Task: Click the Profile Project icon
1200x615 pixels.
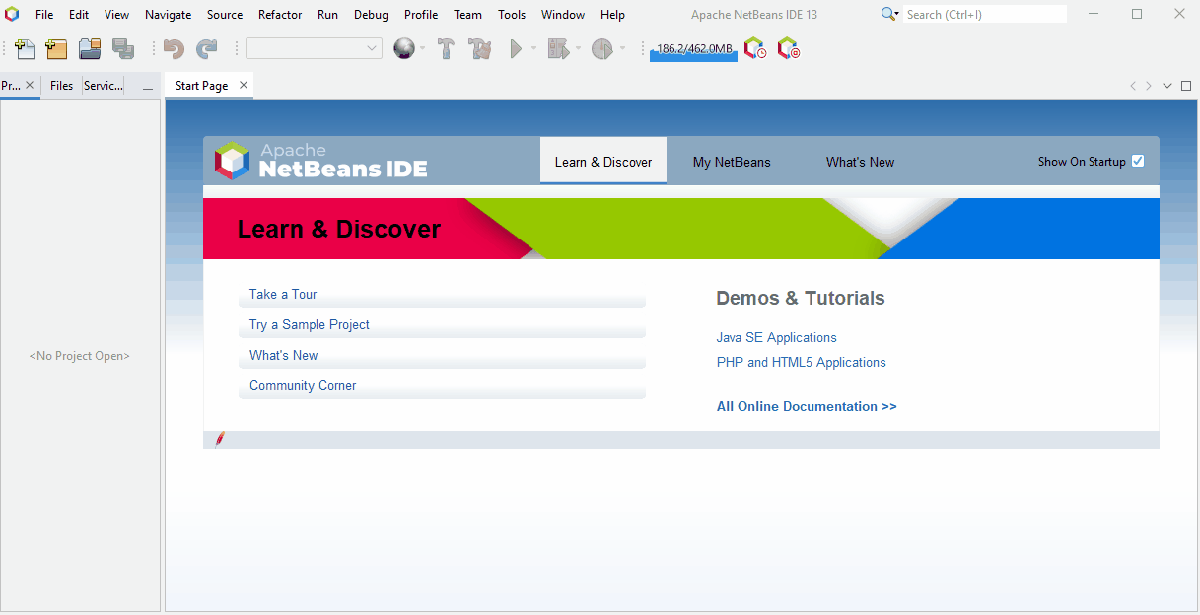Action: (x=602, y=49)
